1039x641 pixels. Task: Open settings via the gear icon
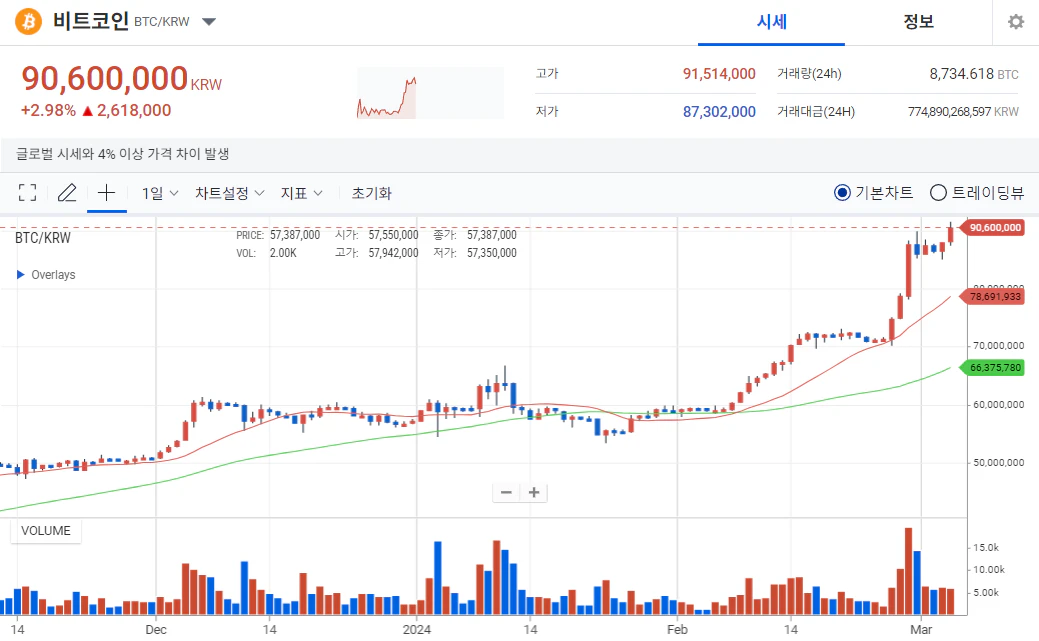(1016, 22)
